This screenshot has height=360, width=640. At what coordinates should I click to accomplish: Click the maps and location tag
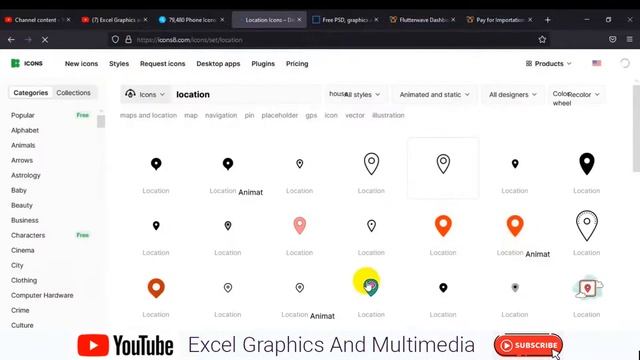(x=148, y=116)
